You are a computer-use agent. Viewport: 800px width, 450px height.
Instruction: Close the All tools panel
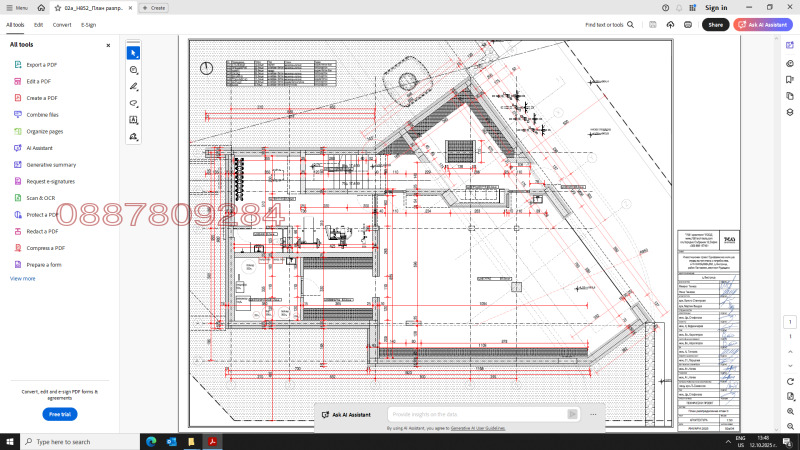coord(108,45)
